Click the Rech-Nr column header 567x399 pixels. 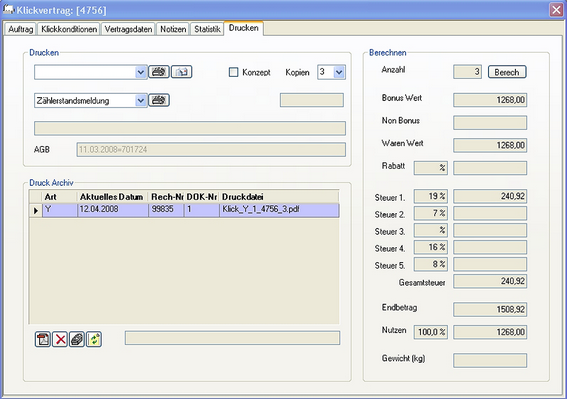coord(166,197)
